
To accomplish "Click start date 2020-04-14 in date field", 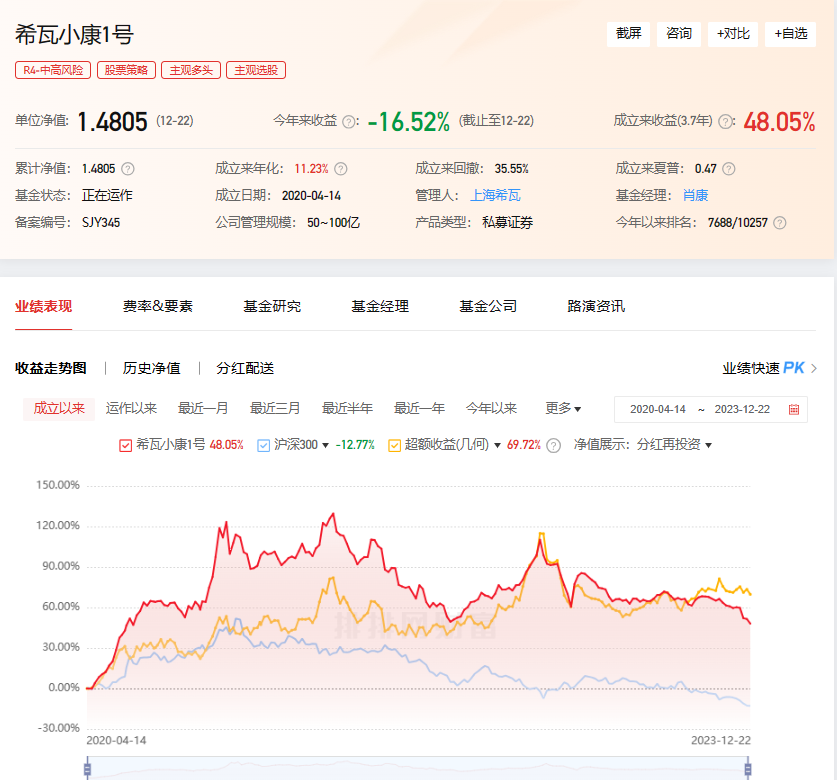I will (x=658, y=409).
